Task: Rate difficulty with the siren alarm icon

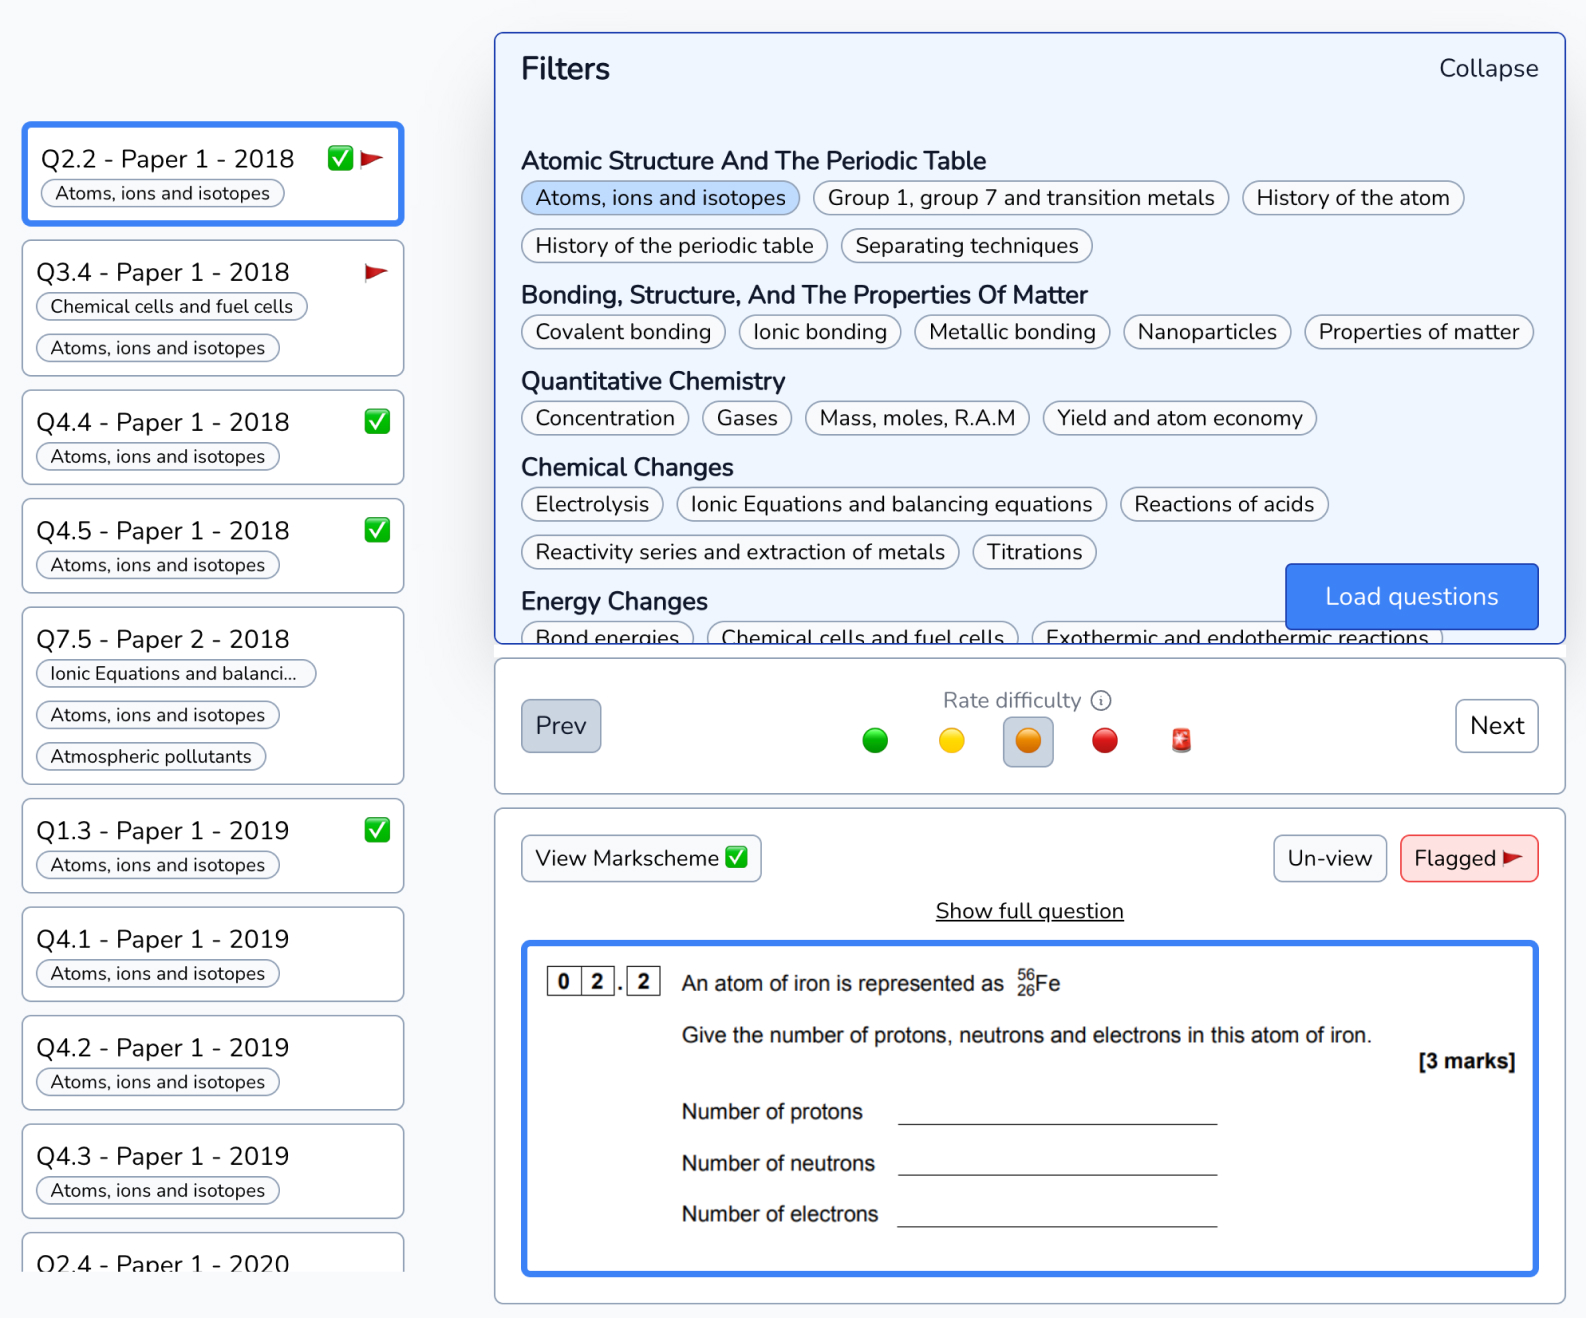Action: coord(1181,741)
